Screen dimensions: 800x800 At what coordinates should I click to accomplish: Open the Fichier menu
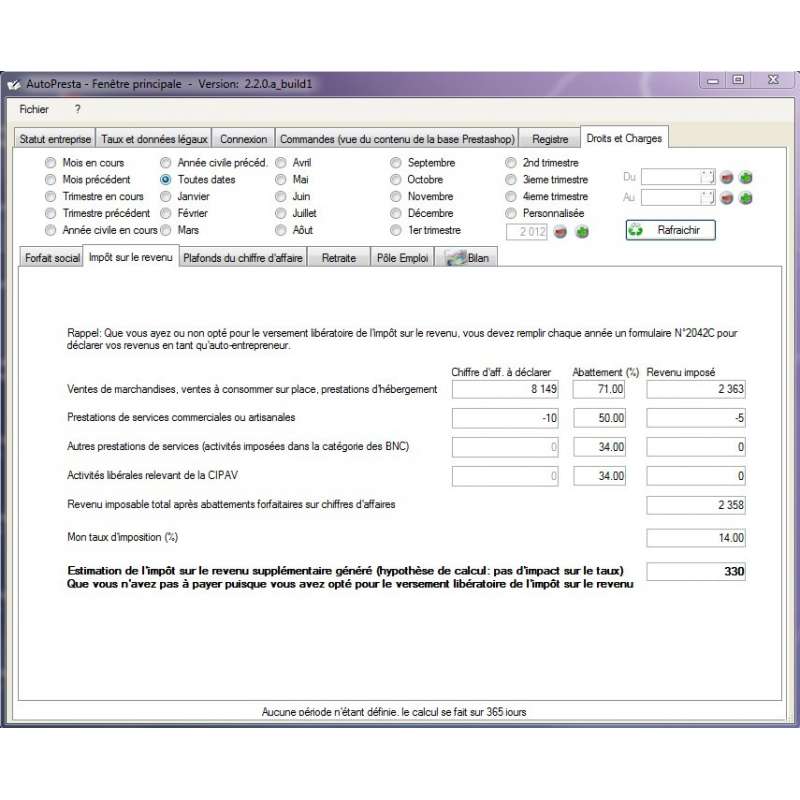[x=34, y=109]
